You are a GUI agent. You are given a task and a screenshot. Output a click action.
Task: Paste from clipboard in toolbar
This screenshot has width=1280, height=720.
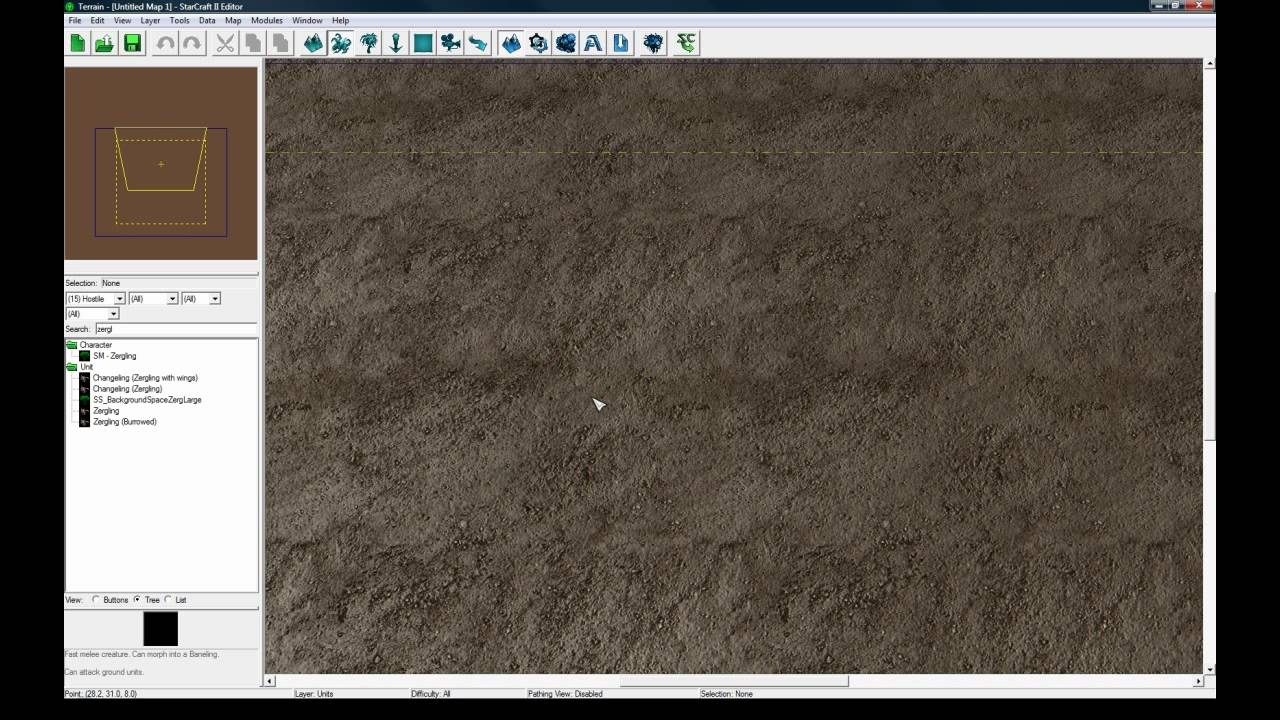point(280,43)
